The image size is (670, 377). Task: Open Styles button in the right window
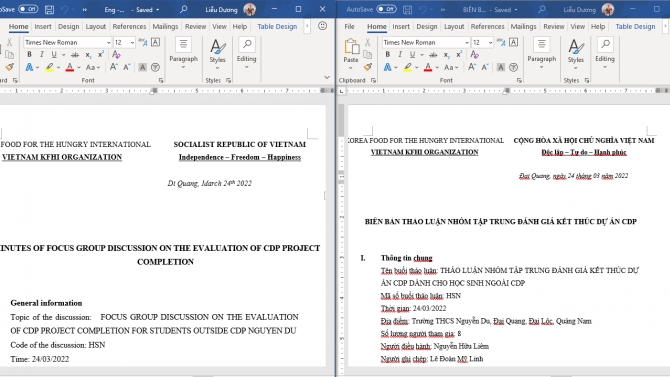pos(576,53)
